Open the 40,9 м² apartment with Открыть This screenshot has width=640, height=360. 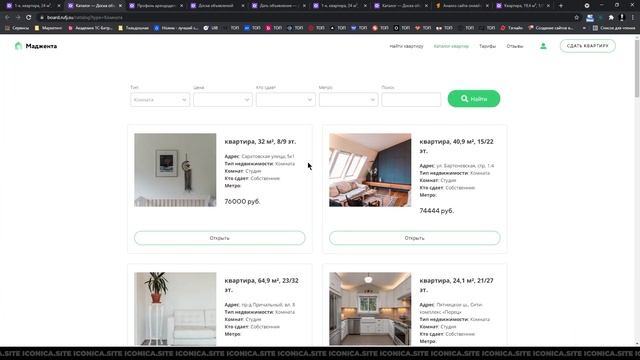(415, 238)
